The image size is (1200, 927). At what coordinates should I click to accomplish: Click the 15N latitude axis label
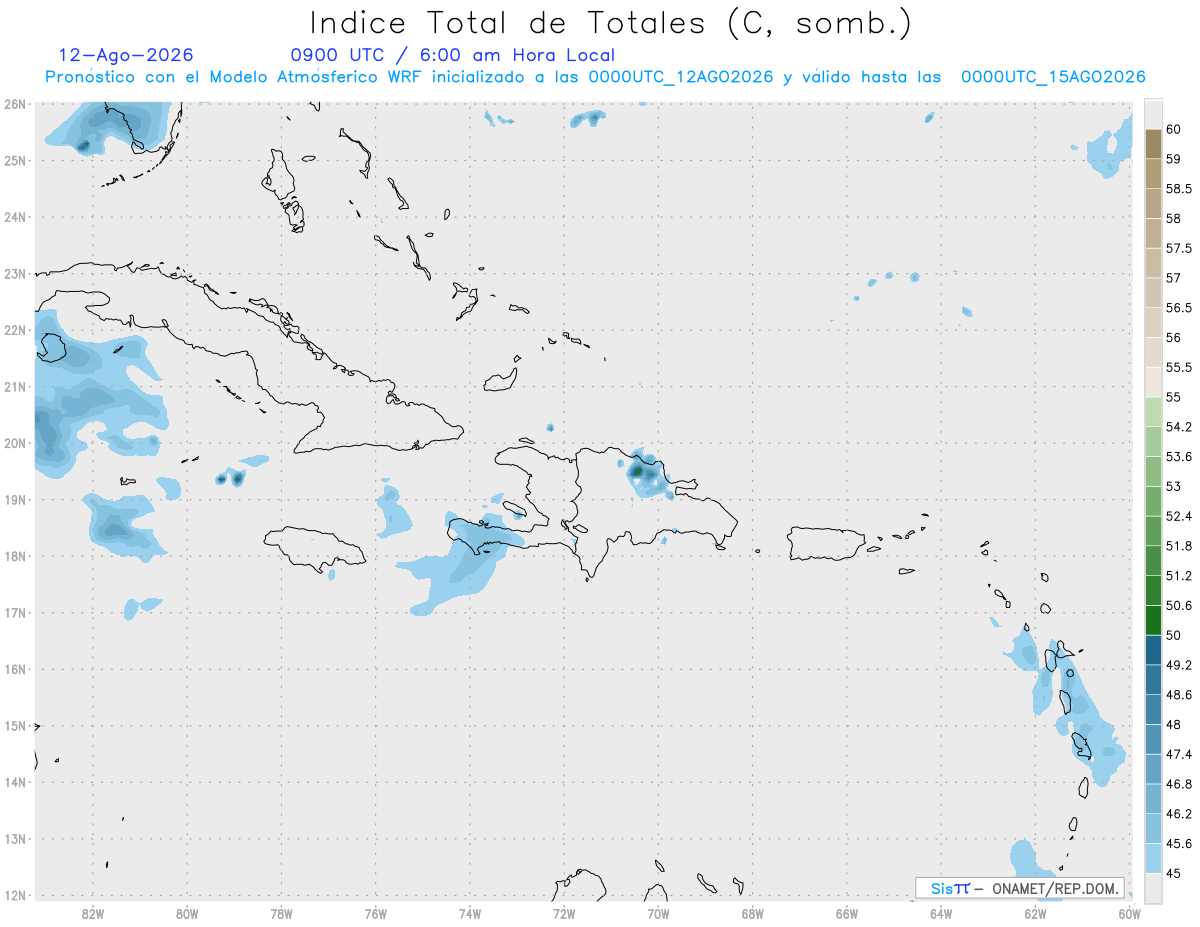click(x=14, y=726)
